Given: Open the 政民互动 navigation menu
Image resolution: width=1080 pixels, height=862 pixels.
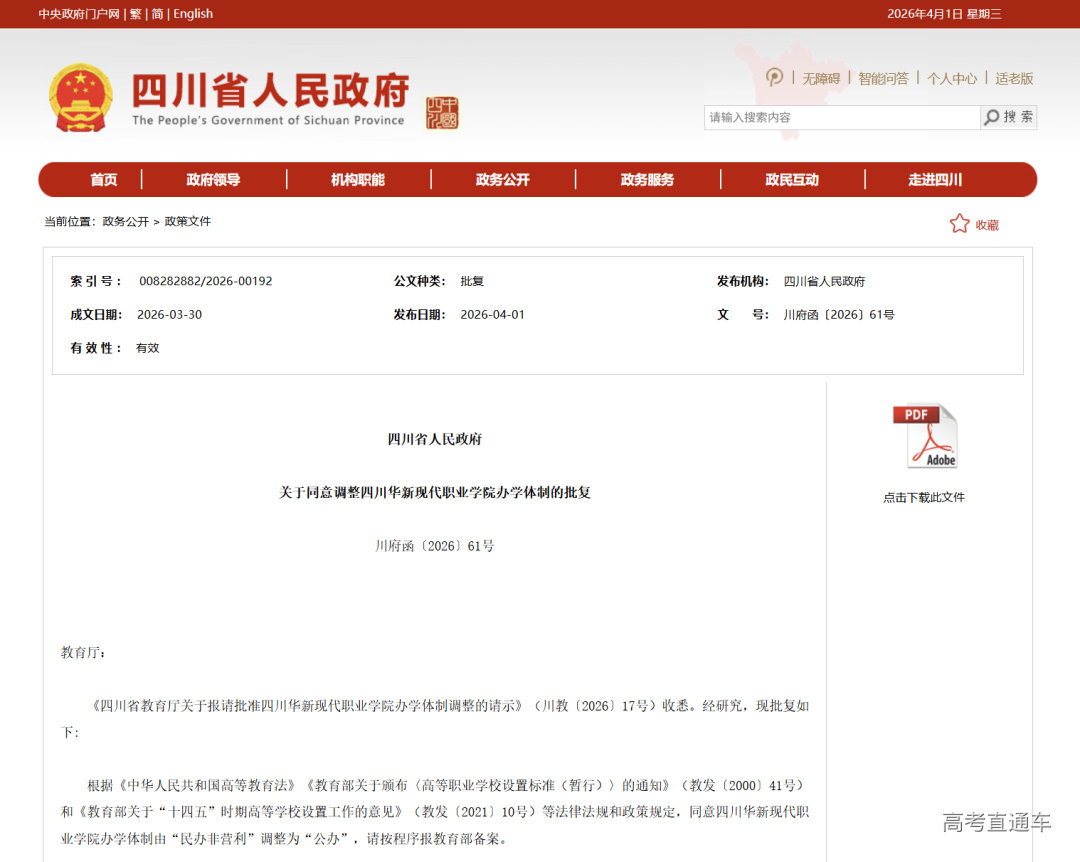Looking at the screenshot, I should click(792, 180).
